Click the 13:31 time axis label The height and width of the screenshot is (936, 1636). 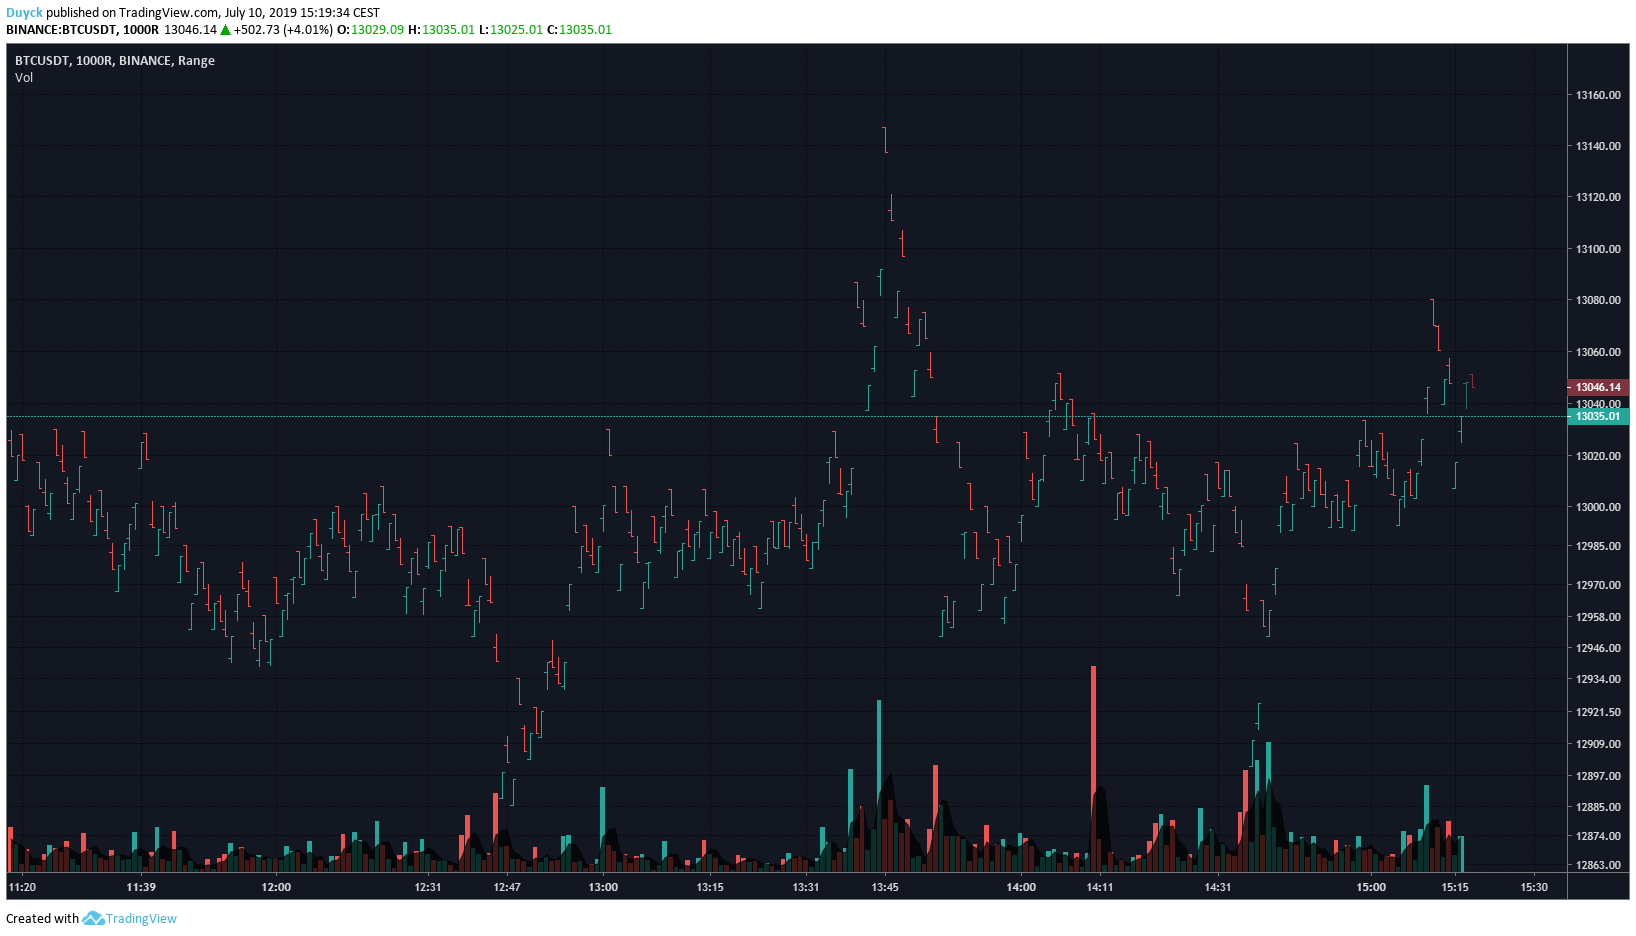806,887
